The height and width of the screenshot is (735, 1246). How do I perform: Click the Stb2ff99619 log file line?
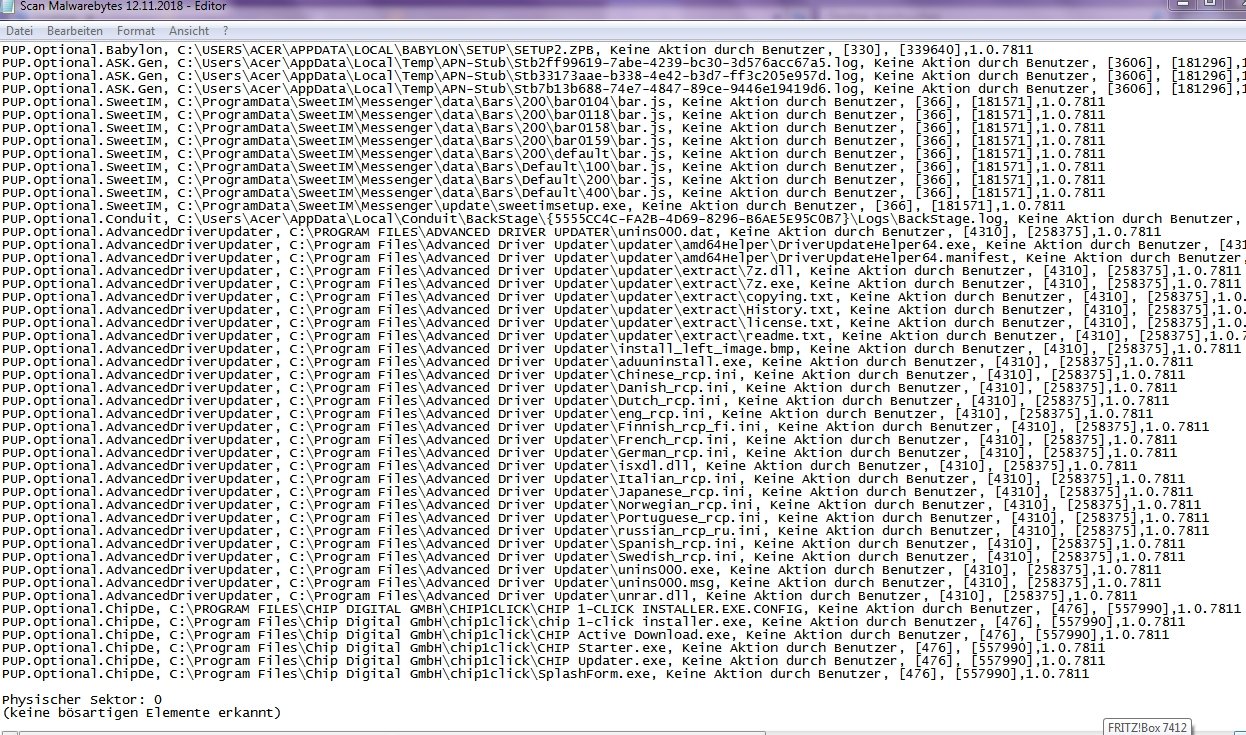(x=623, y=62)
